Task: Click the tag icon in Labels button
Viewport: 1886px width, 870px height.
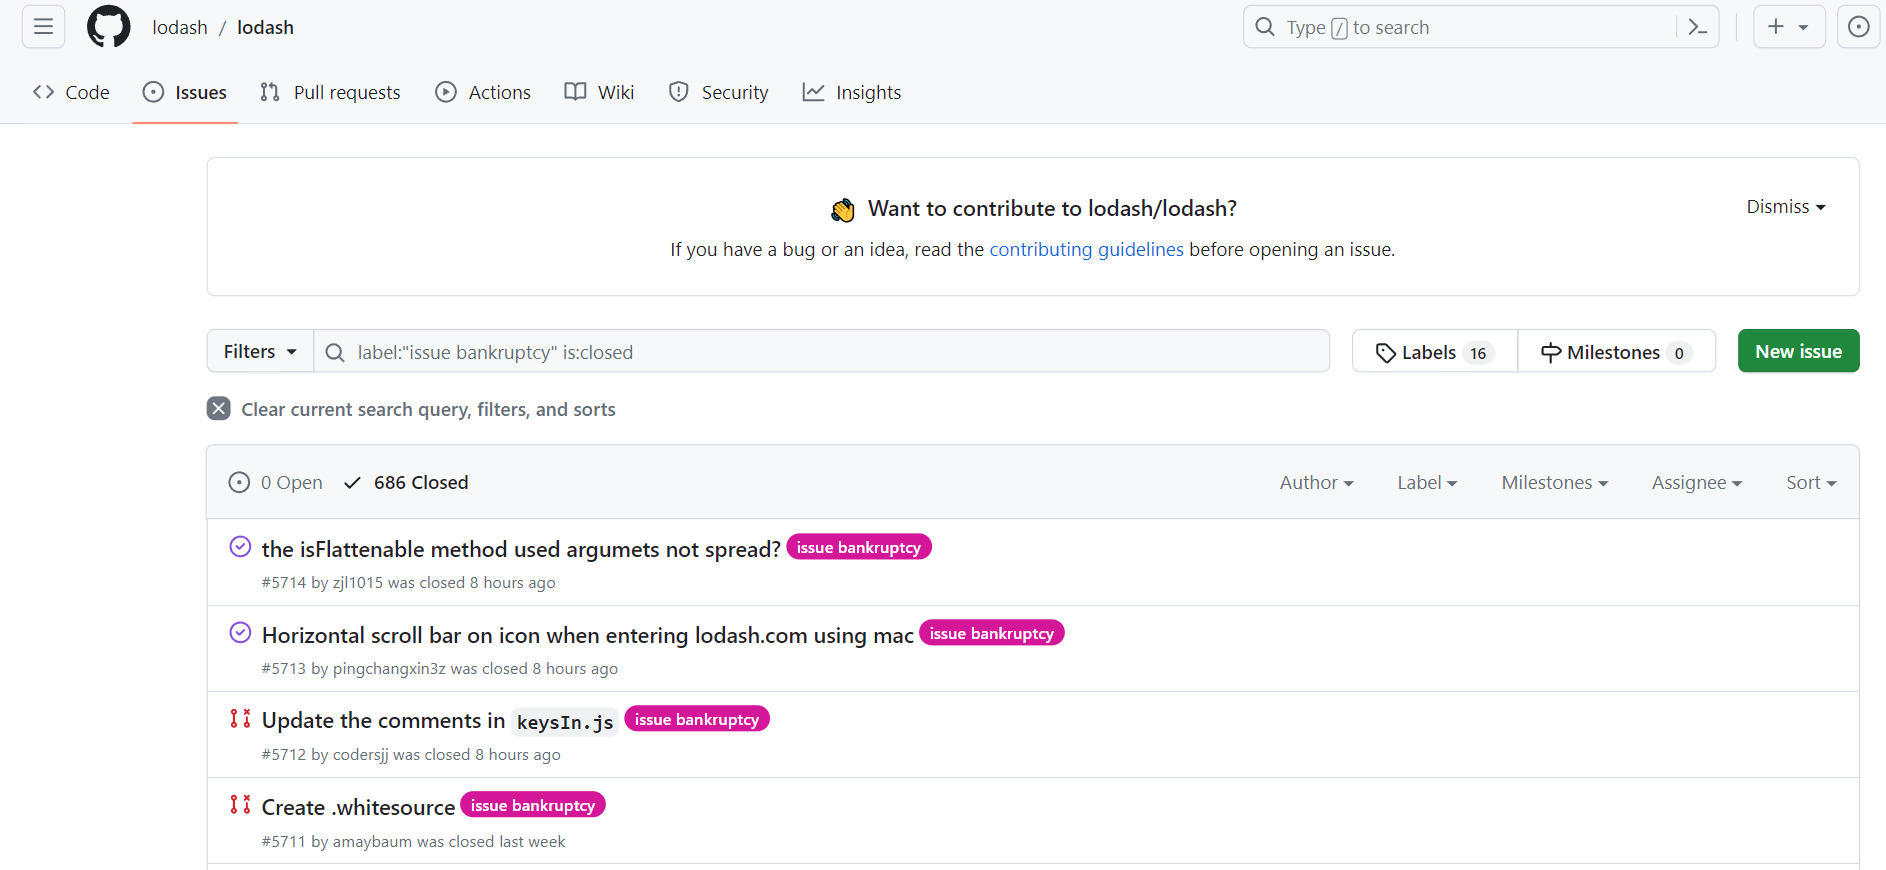Action: (1385, 352)
